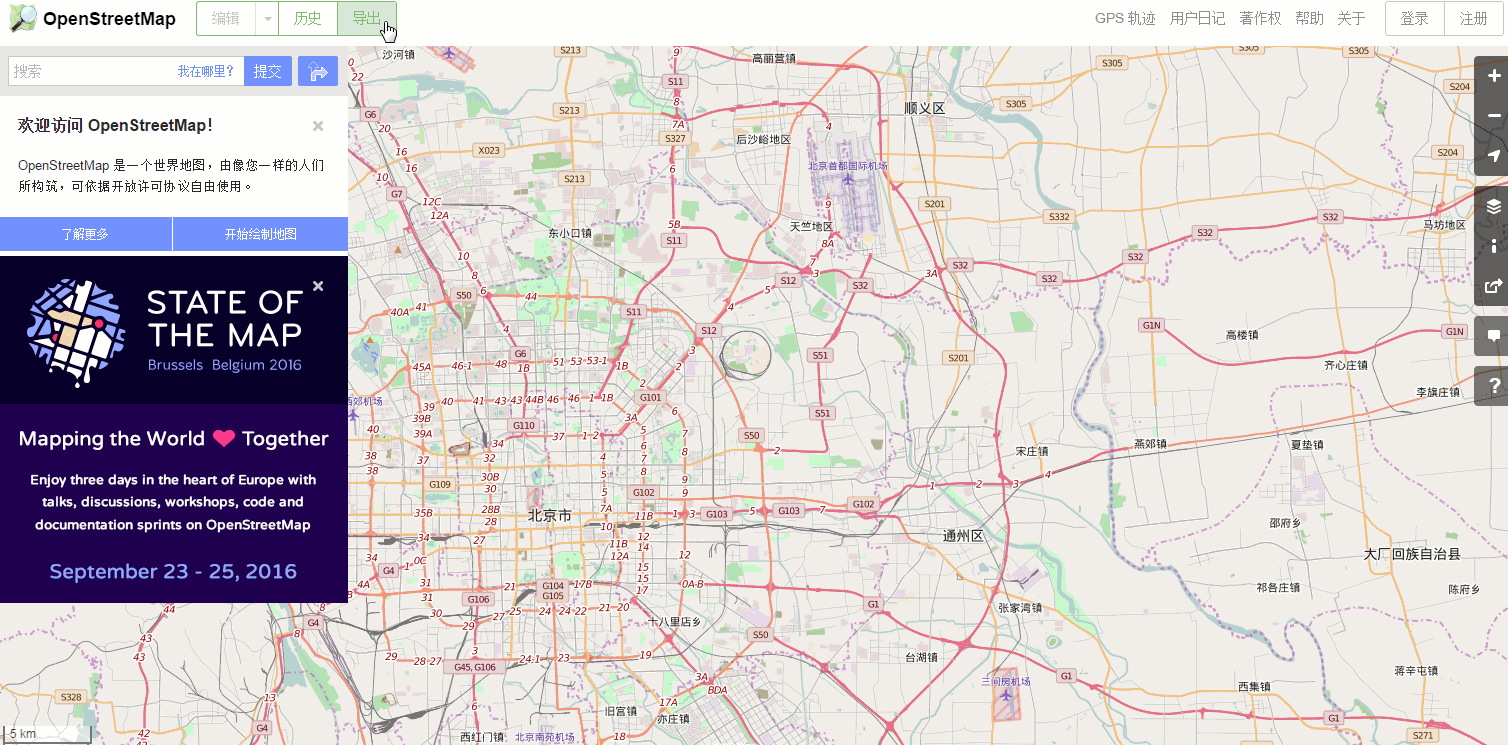This screenshot has width=1508, height=745.
Task: Click the 顺义区 map label
Action: 924,108
